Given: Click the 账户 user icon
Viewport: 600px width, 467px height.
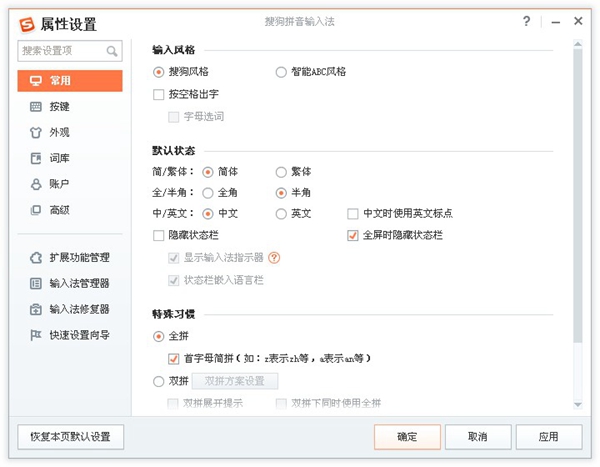Looking at the screenshot, I should coord(36,184).
